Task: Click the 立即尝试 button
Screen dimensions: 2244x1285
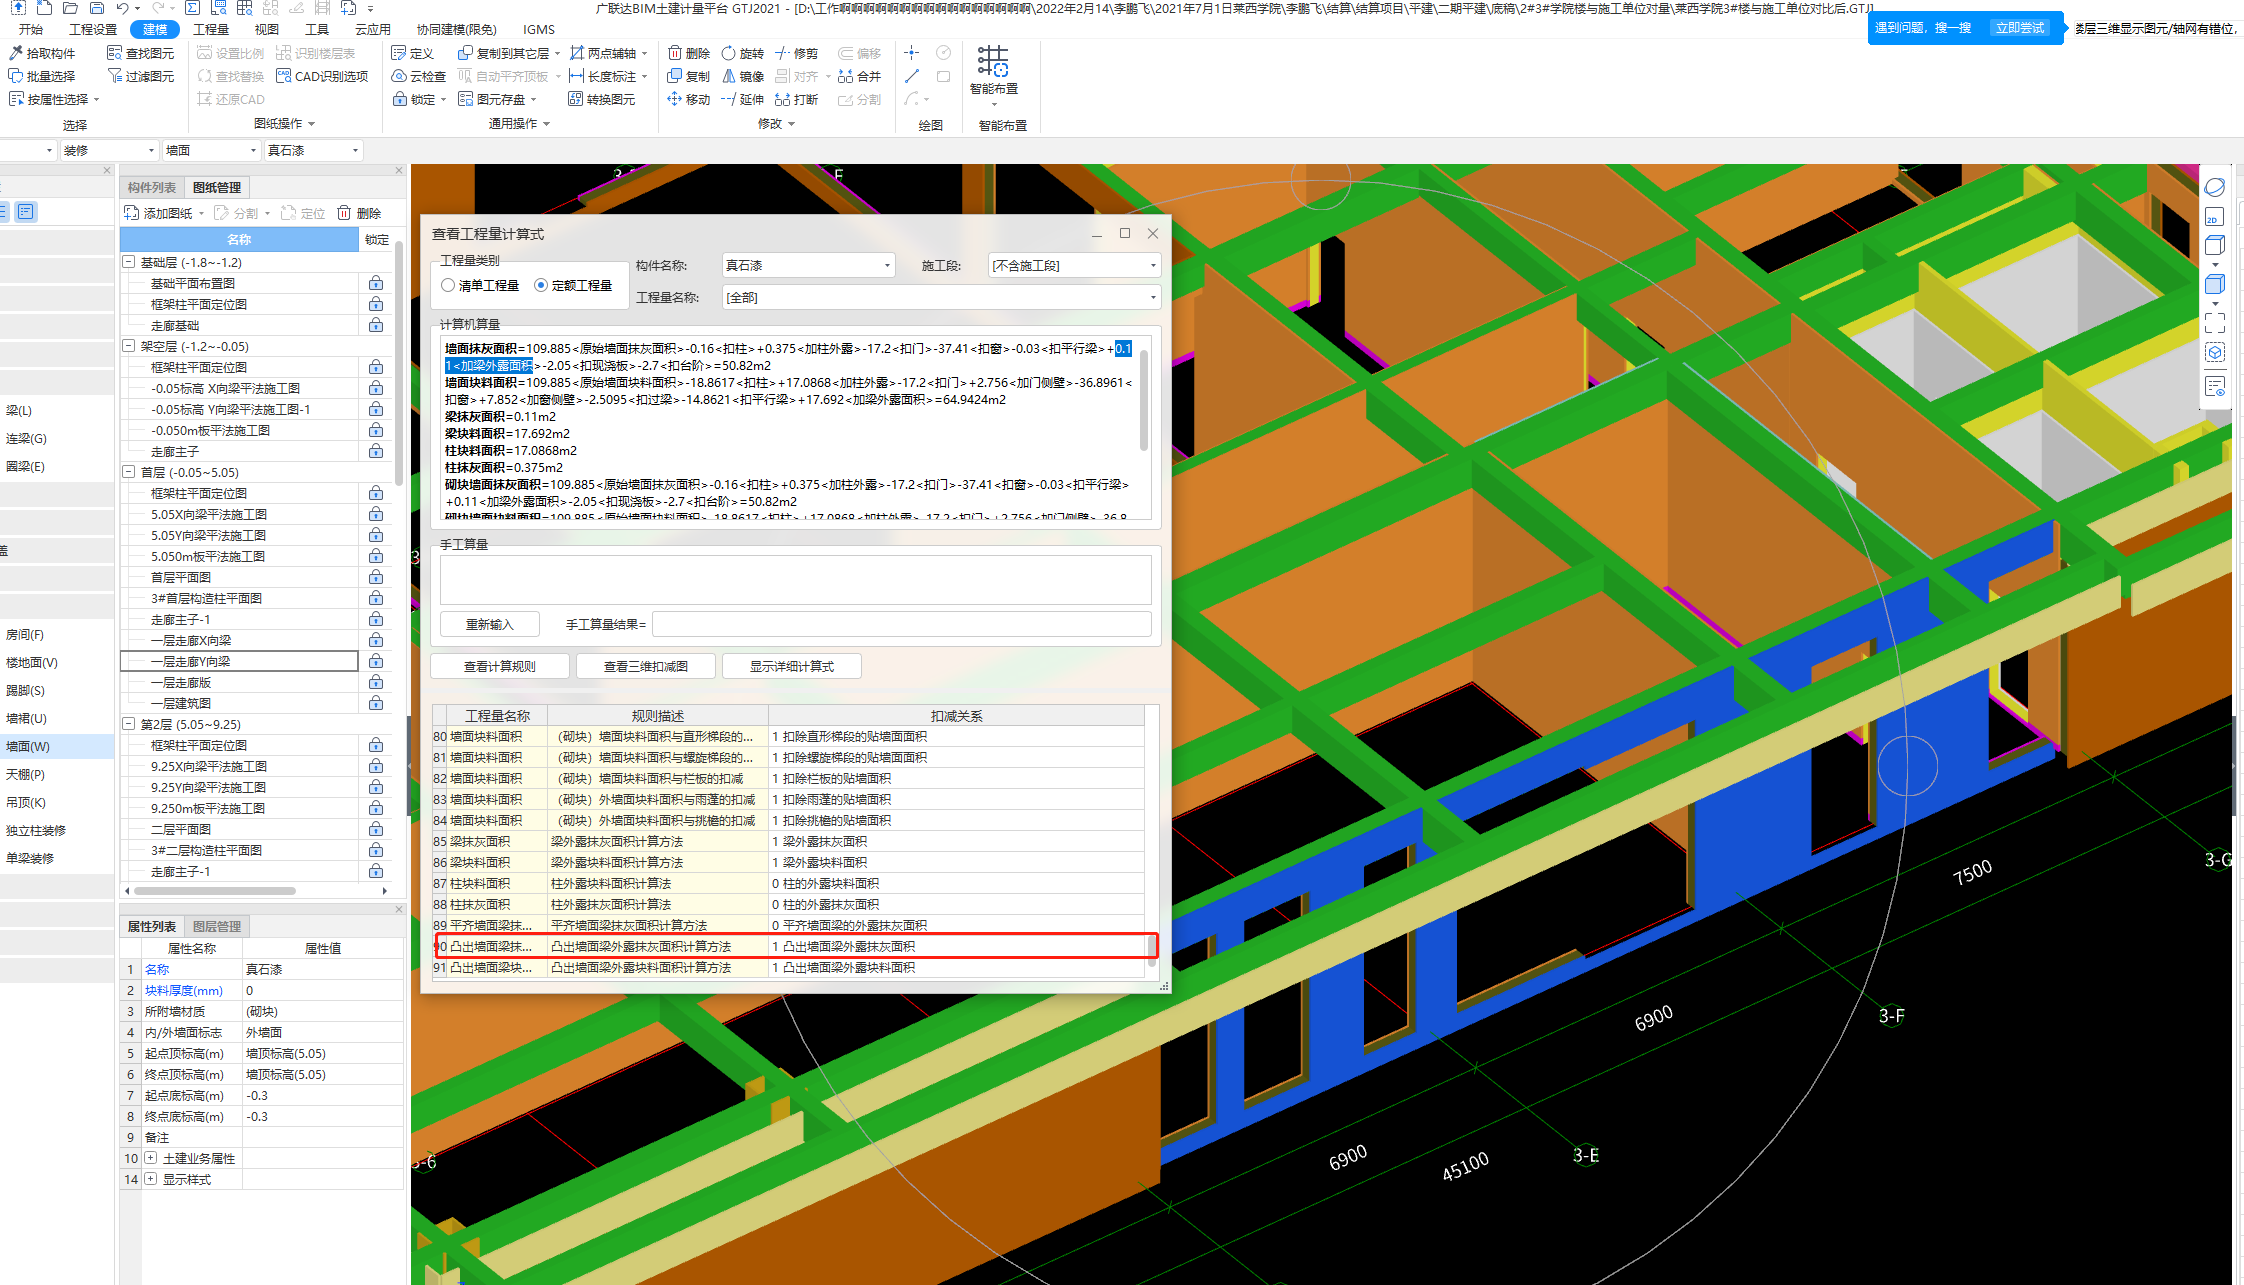Action: [x=2020, y=28]
